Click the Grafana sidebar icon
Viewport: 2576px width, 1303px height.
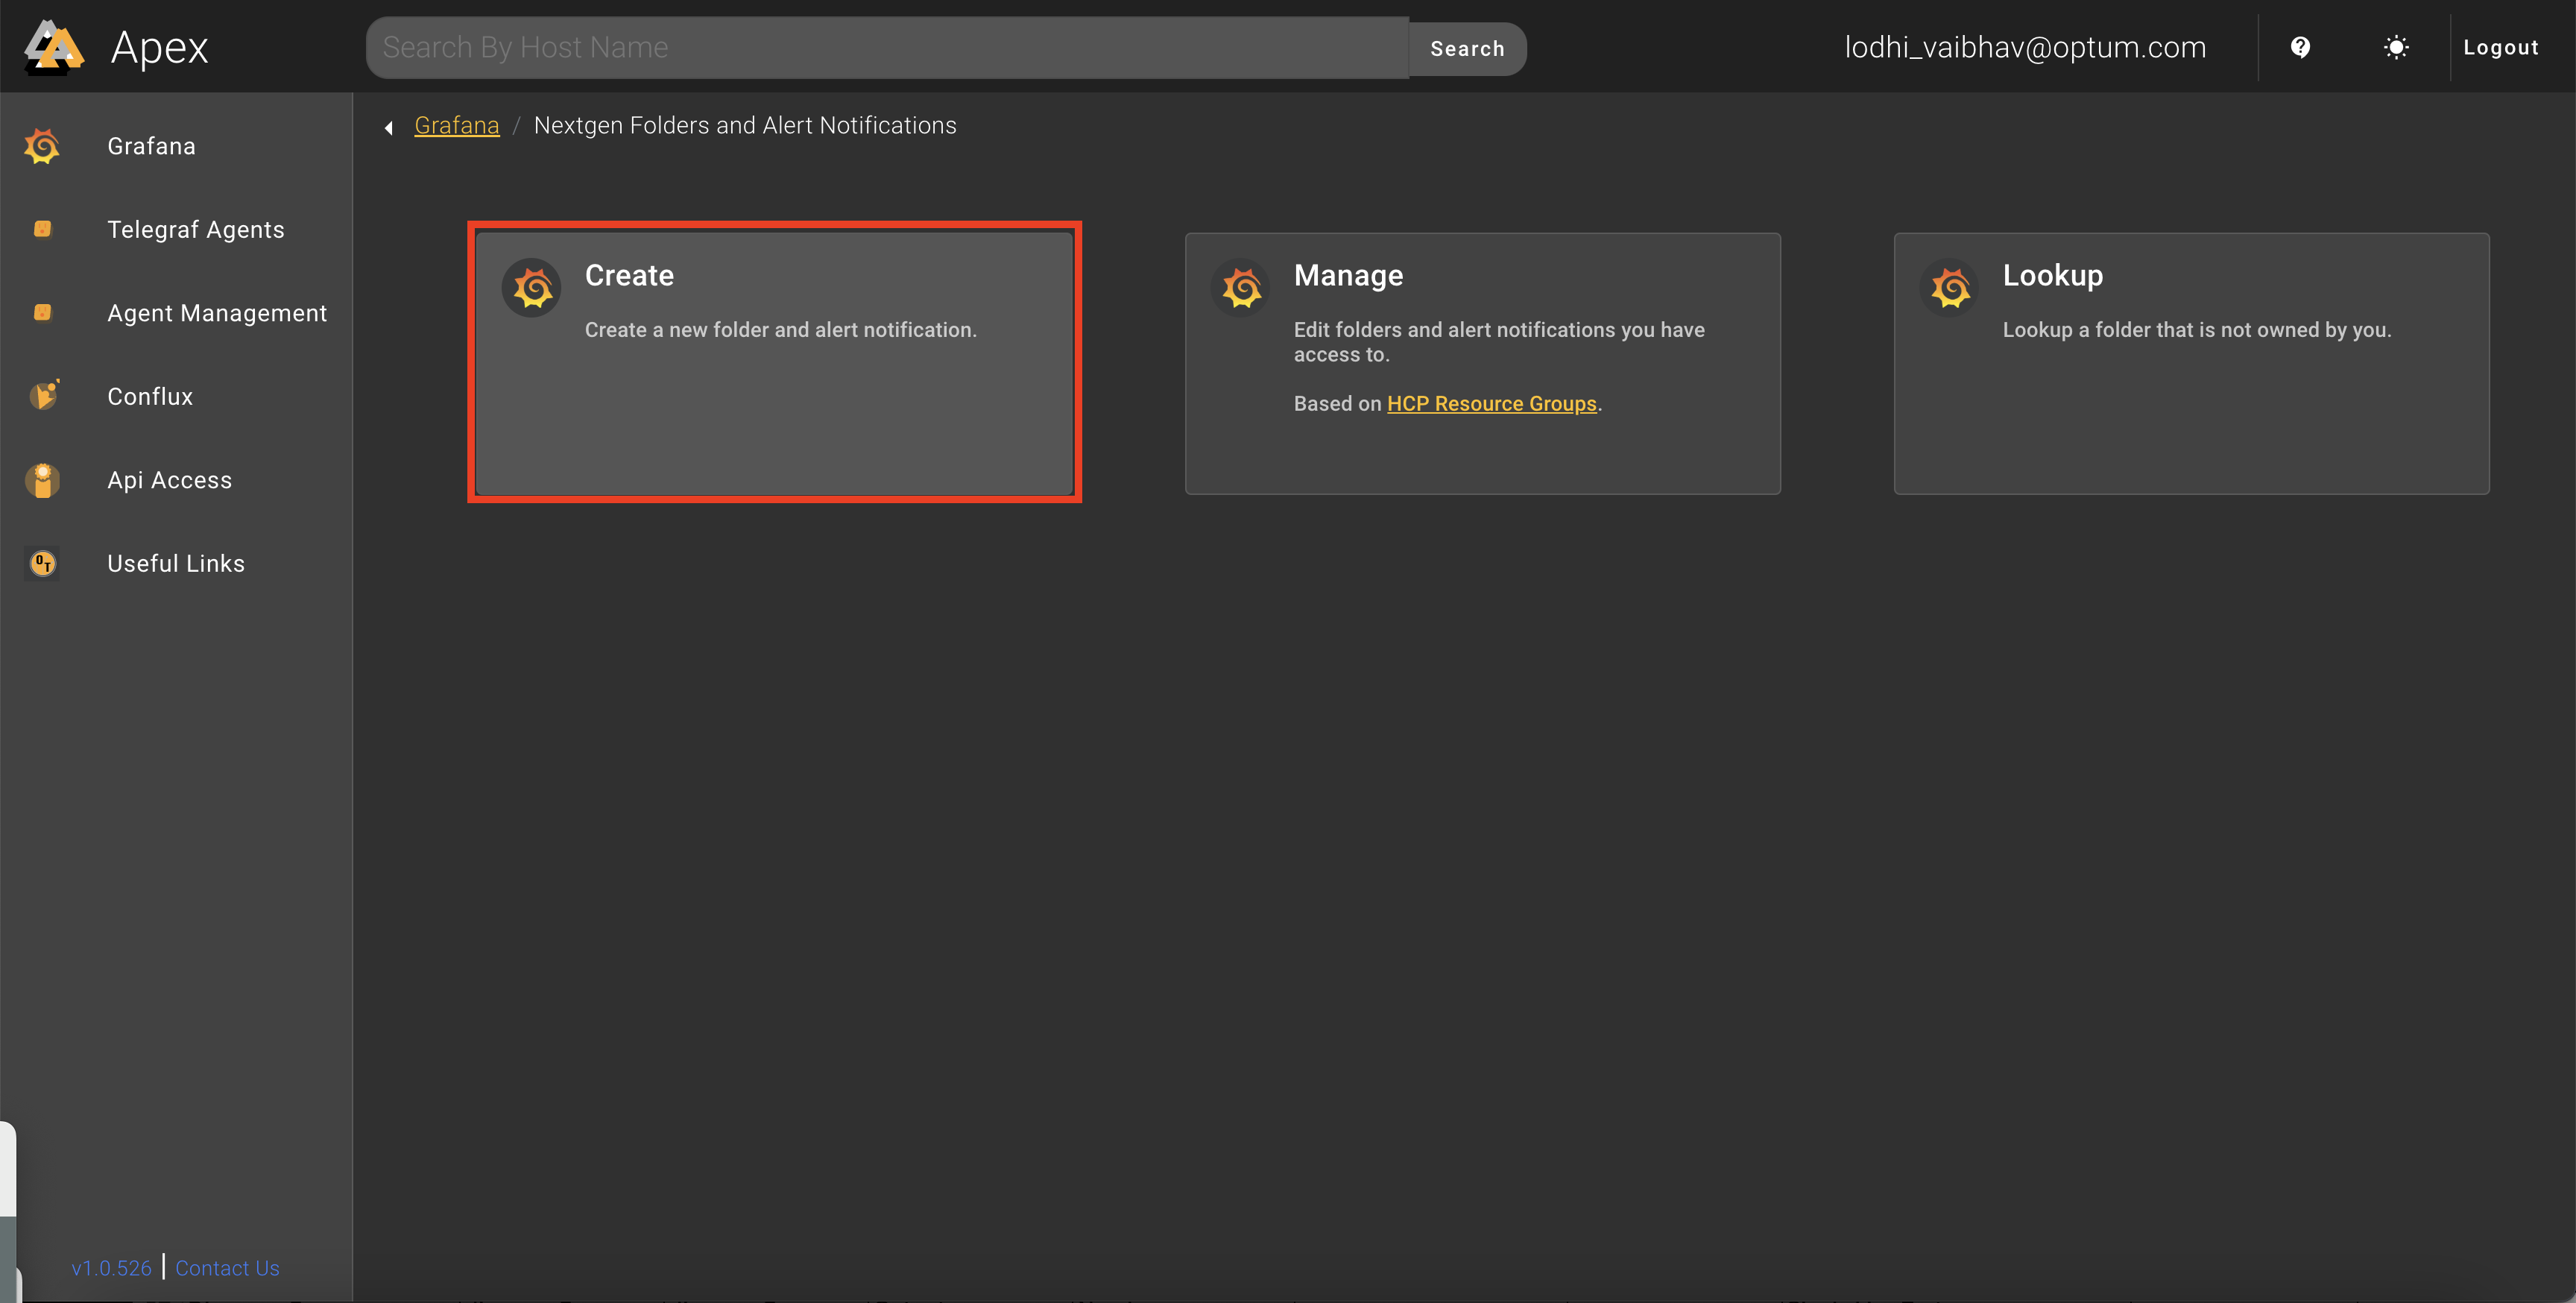(x=42, y=146)
